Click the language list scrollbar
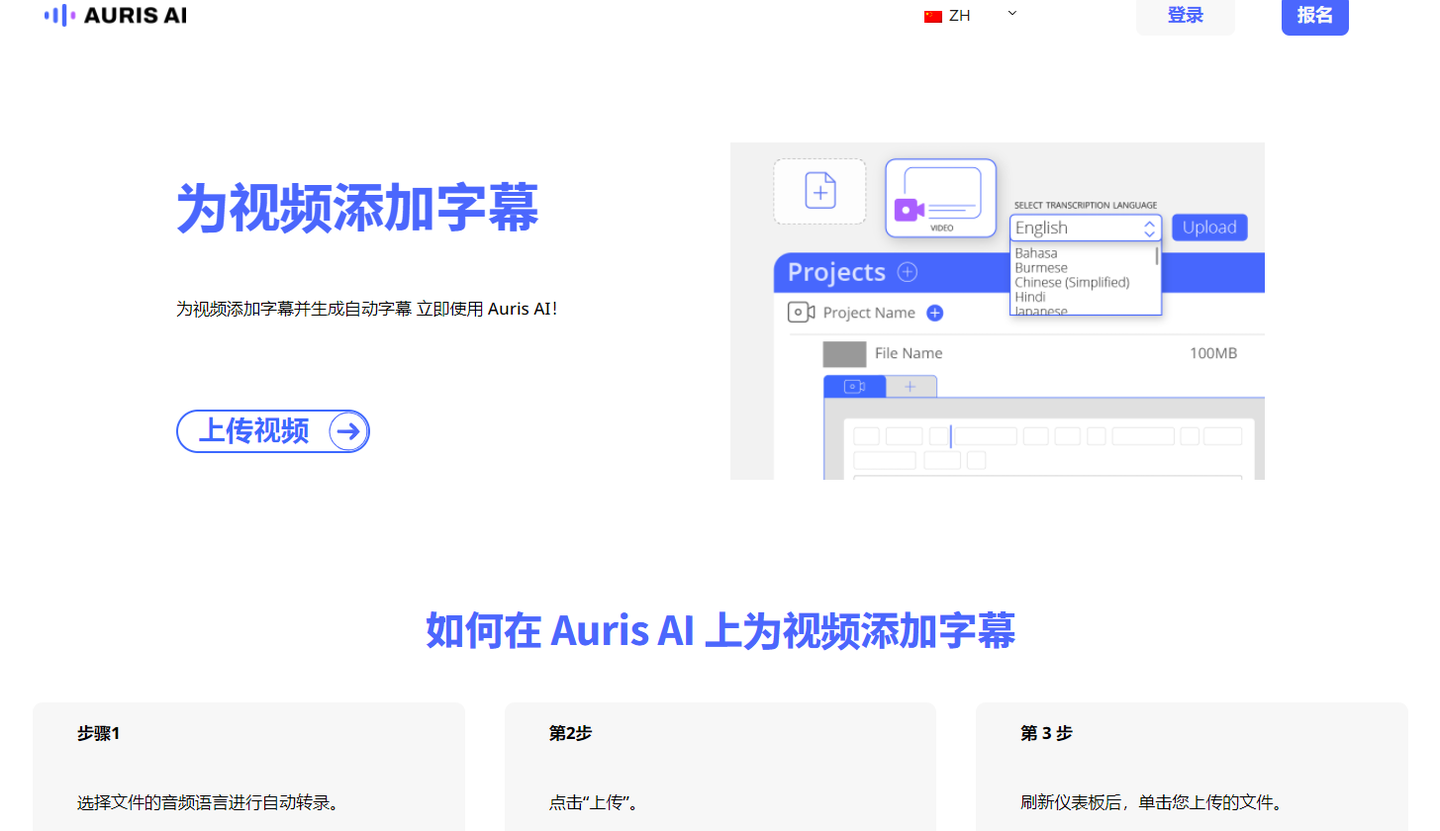The image size is (1440, 831). click(x=1157, y=257)
